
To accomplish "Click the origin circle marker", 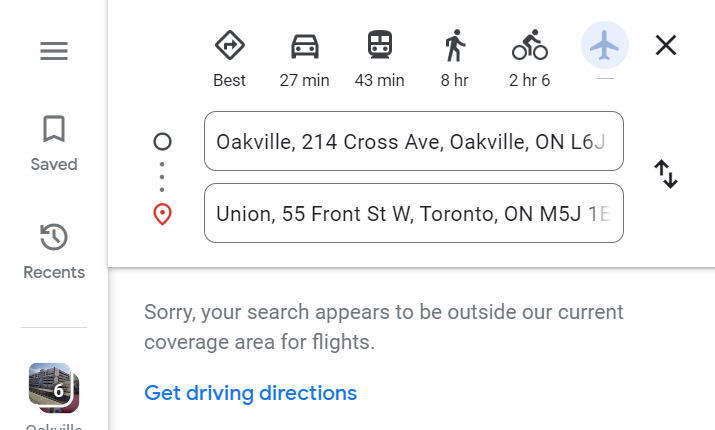I will click(162, 141).
